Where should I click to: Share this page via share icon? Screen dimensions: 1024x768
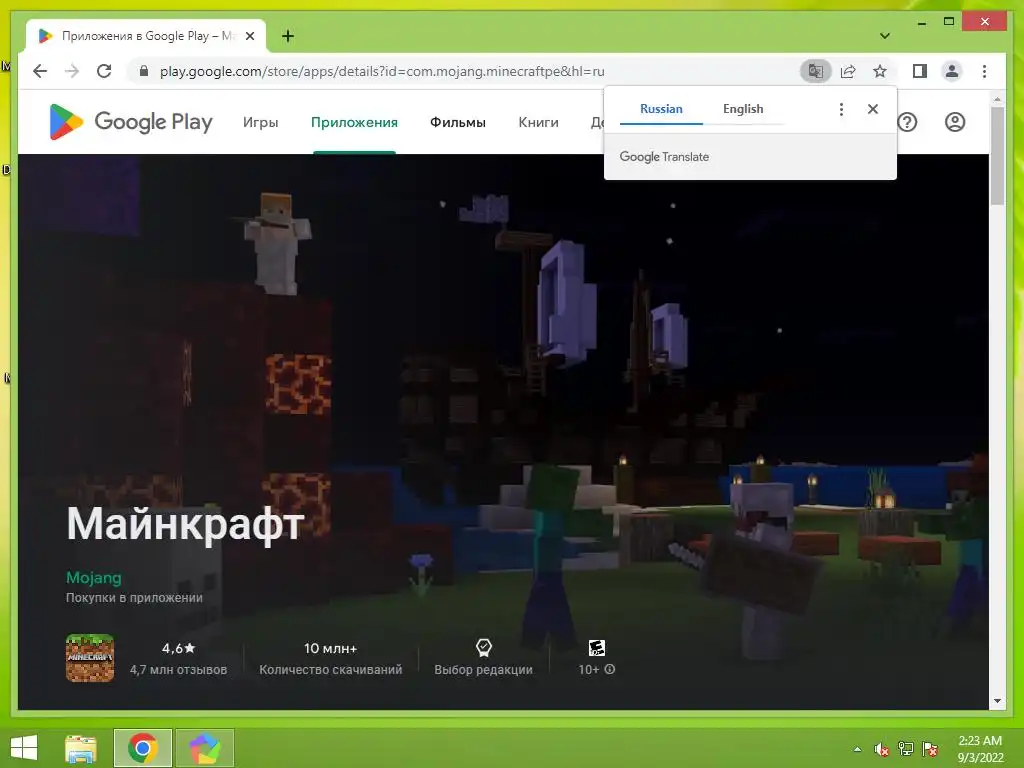coord(848,71)
